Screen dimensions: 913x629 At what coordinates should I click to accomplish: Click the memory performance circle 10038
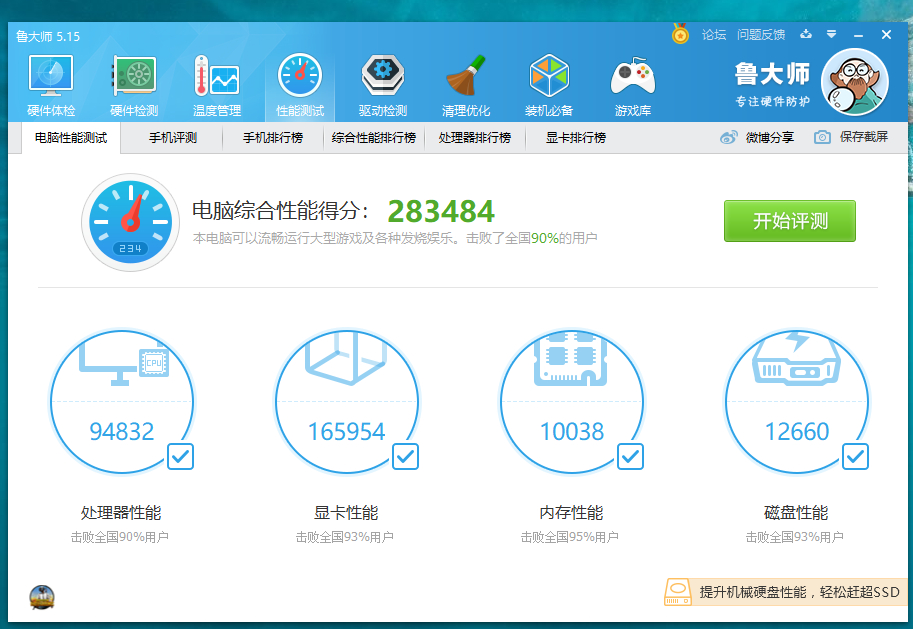tap(572, 402)
